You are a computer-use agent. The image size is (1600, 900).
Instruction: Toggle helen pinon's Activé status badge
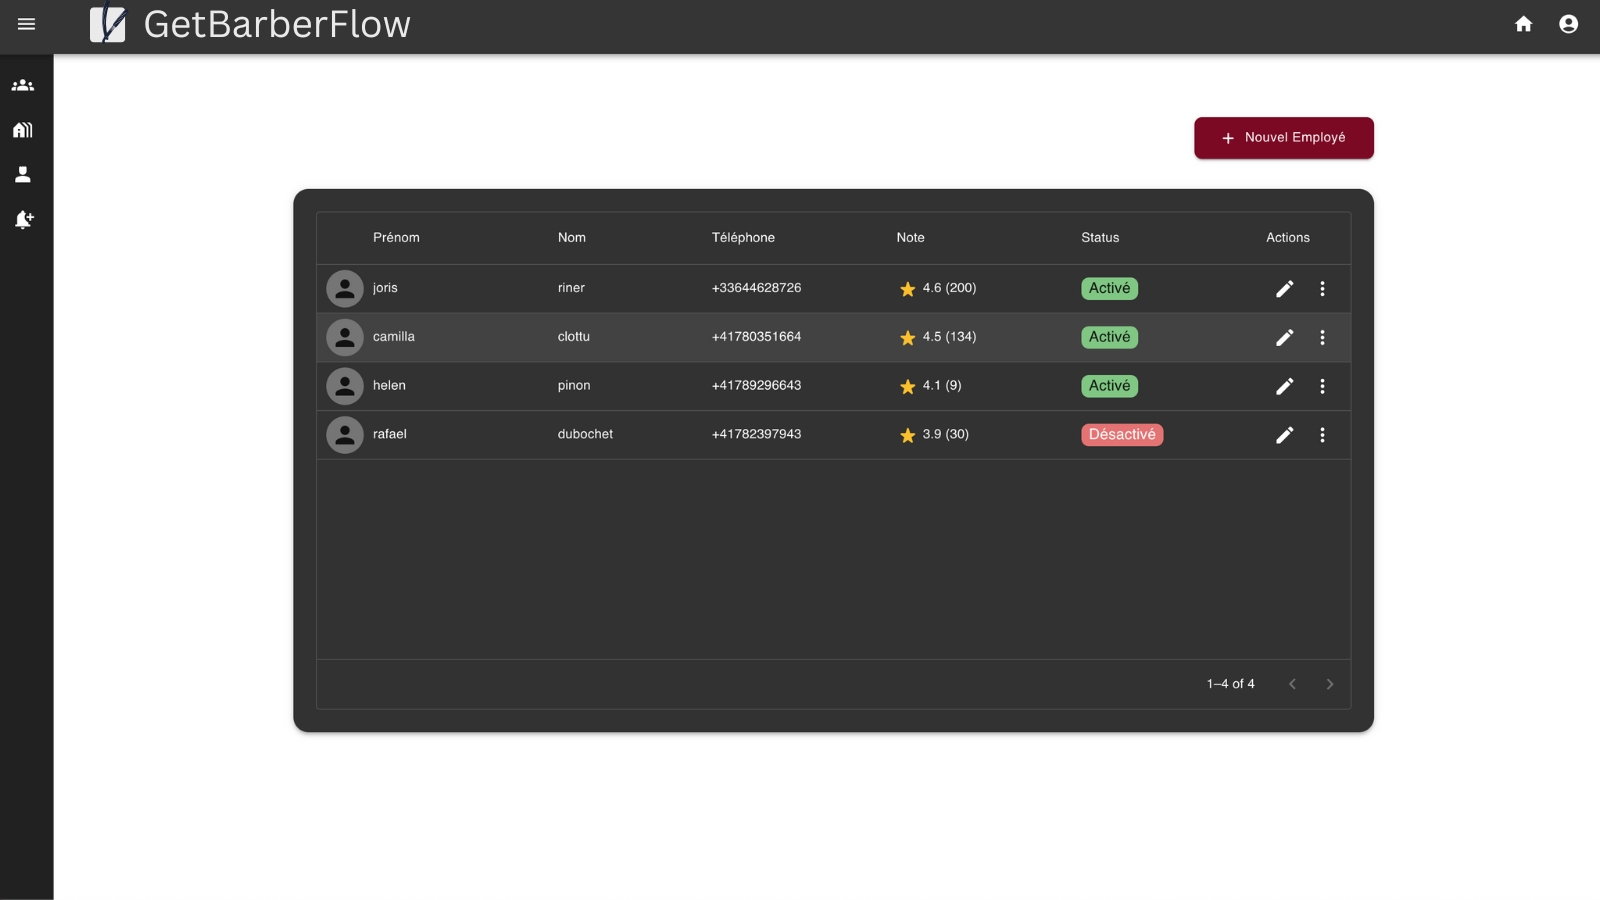coord(1110,385)
